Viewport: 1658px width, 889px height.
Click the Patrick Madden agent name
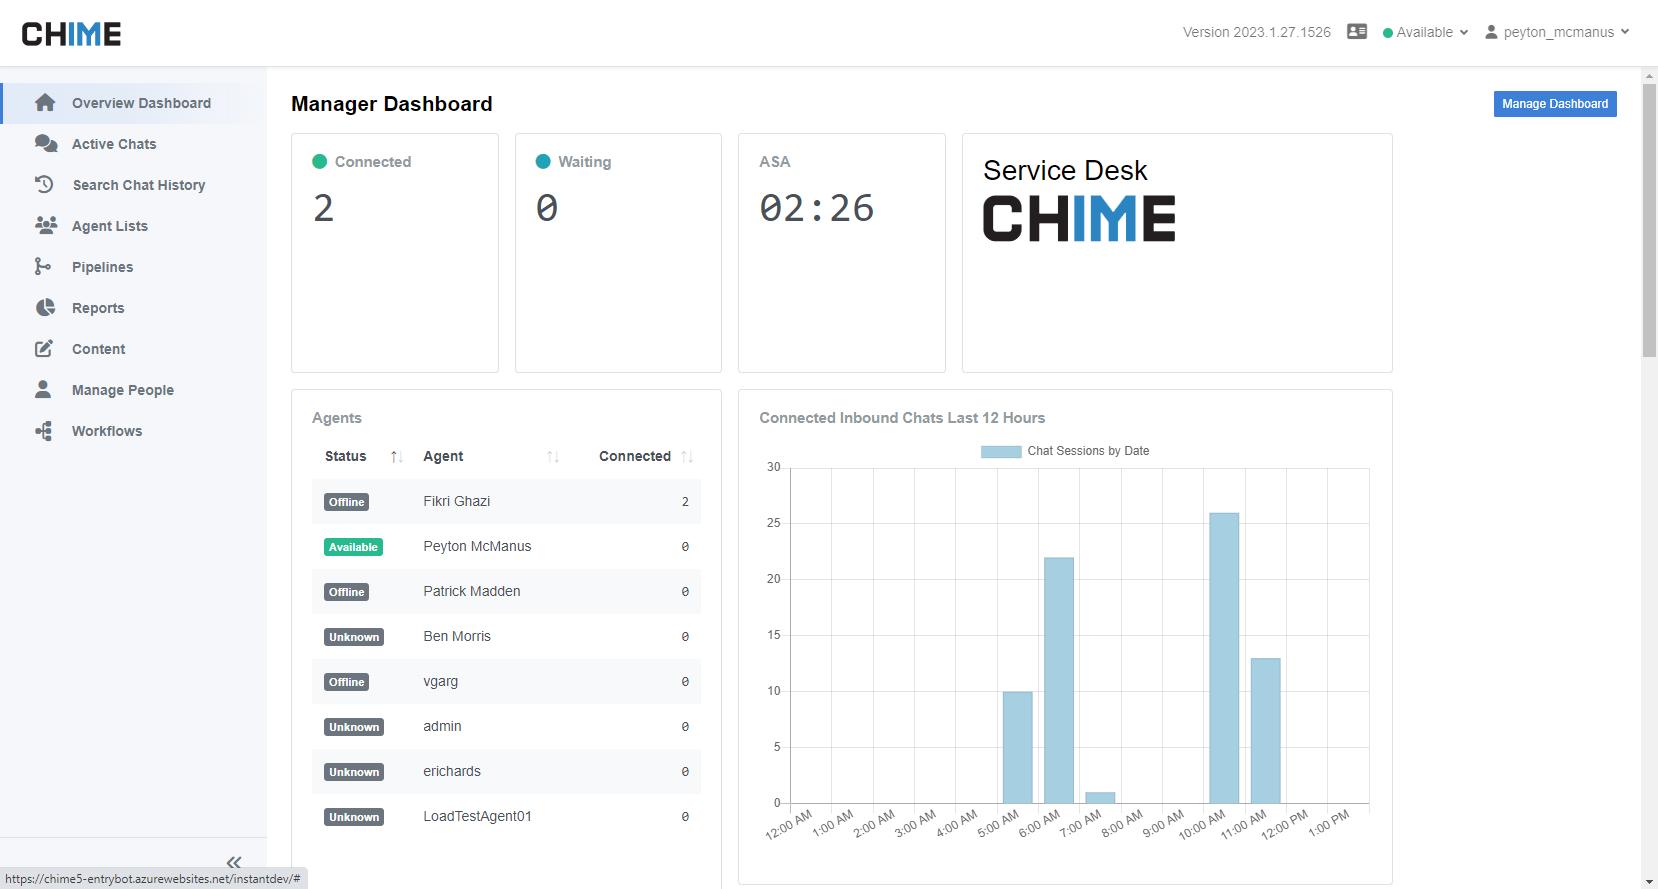coord(472,591)
